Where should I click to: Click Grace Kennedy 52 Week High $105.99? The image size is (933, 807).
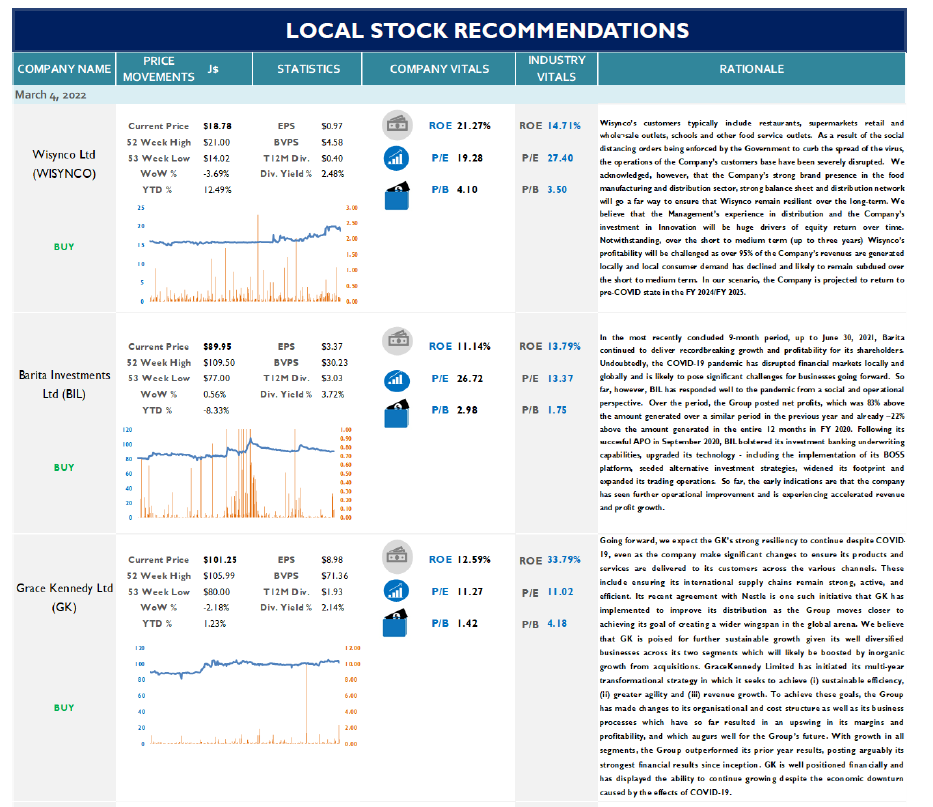[x=219, y=576]
